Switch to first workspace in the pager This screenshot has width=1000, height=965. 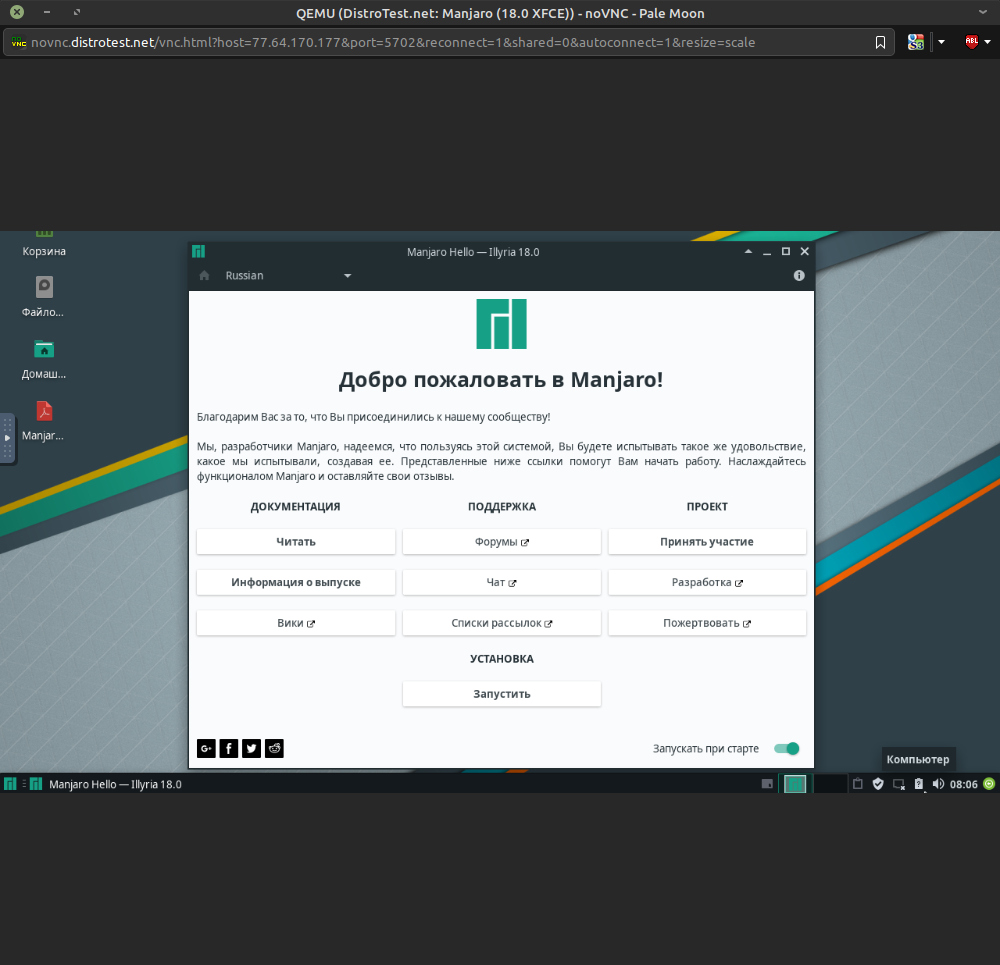[x=795, y=784]
